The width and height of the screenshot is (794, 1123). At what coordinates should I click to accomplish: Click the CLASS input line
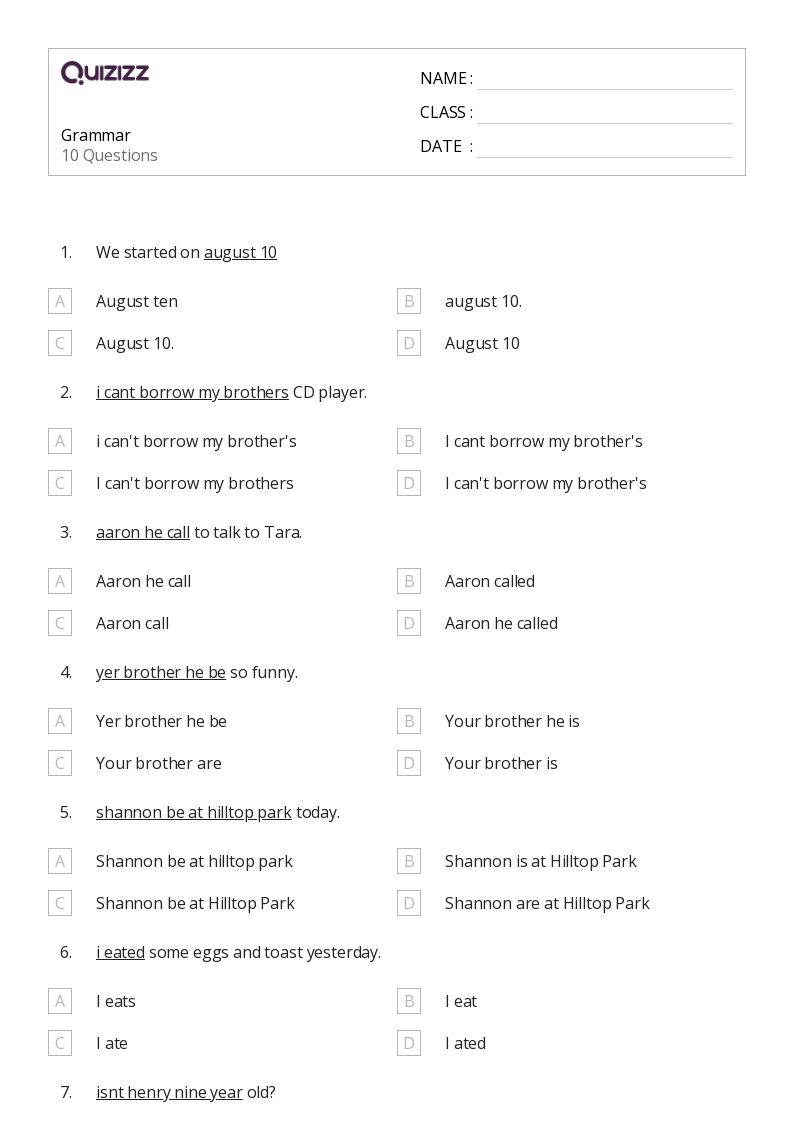(605, 114)
